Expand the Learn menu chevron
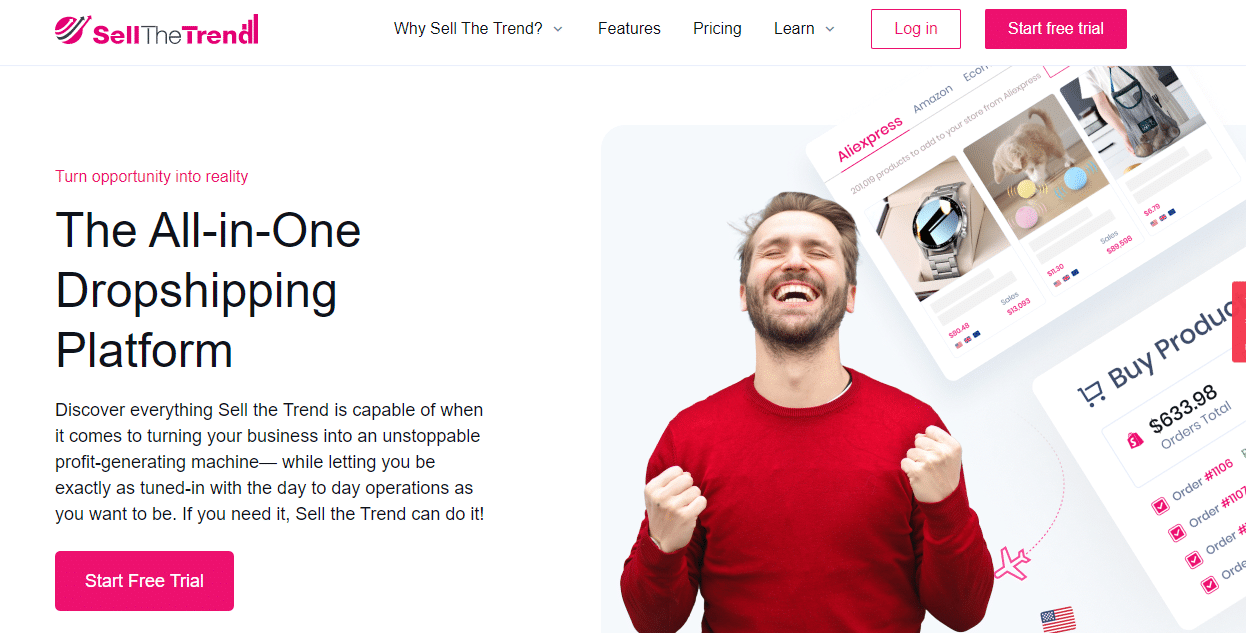The width and height of the screenshot is (1246, 633). click(x=829, y=29)
